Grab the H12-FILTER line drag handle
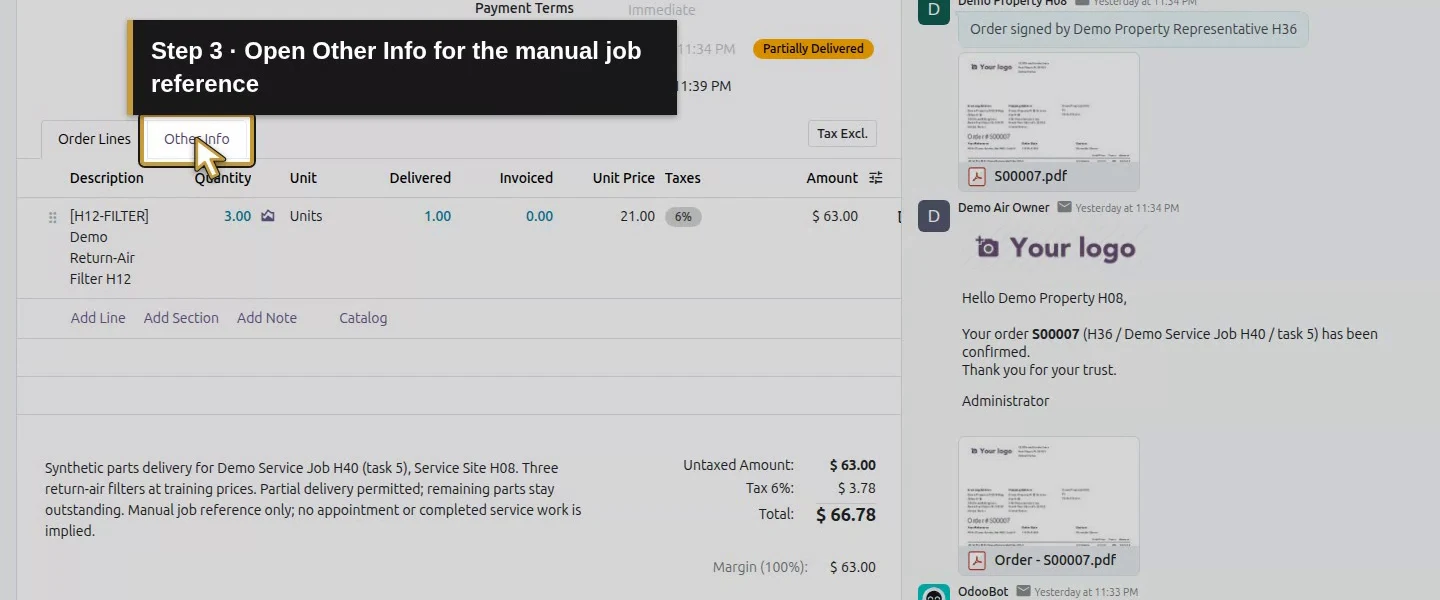The height and width of the screenshot is (600, 1440). pos(53,217)
